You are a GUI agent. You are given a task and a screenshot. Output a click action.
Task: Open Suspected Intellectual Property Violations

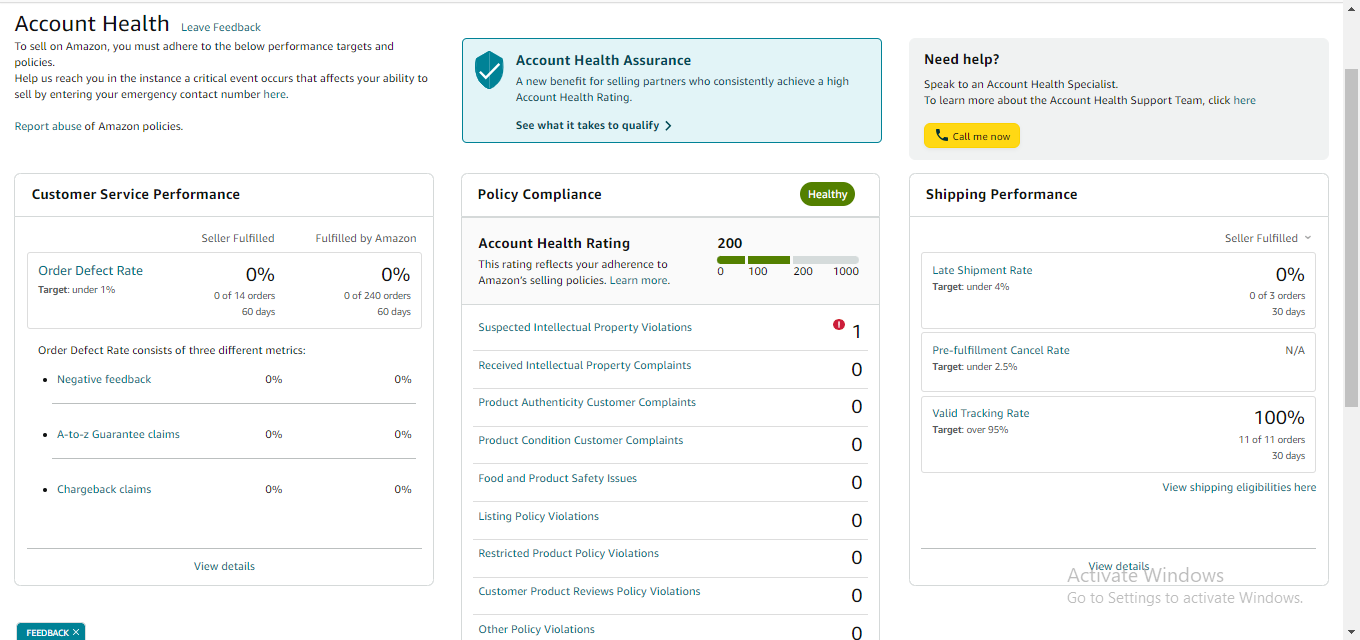click(x=585, y=328)
